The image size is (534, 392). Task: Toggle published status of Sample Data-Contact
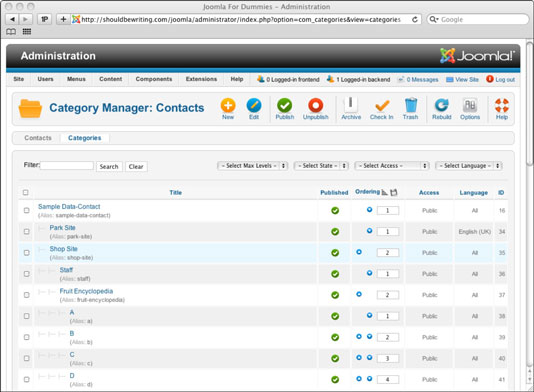[x=335, y=210]
